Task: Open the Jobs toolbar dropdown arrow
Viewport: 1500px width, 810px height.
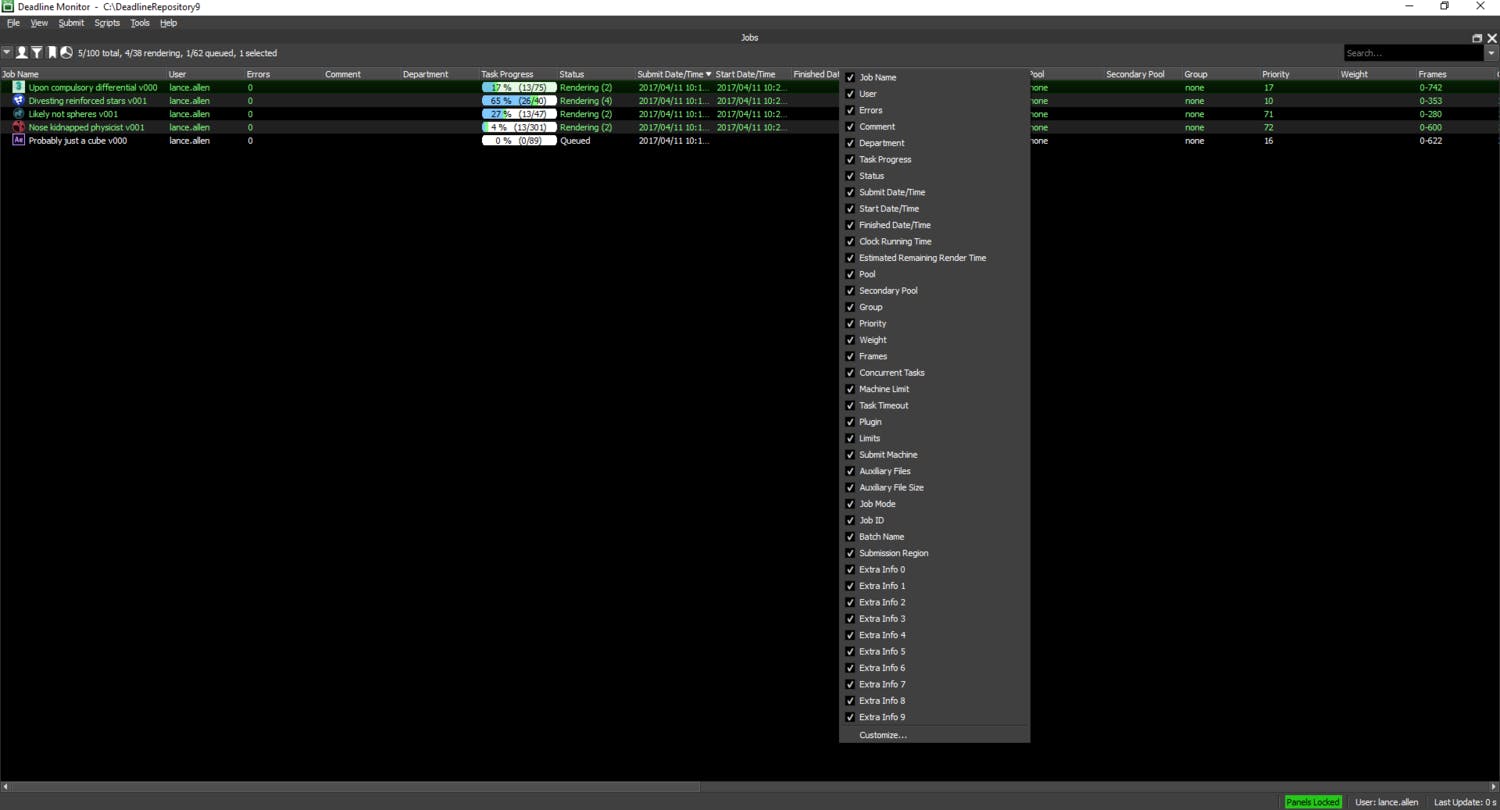Action: (7, 53)
